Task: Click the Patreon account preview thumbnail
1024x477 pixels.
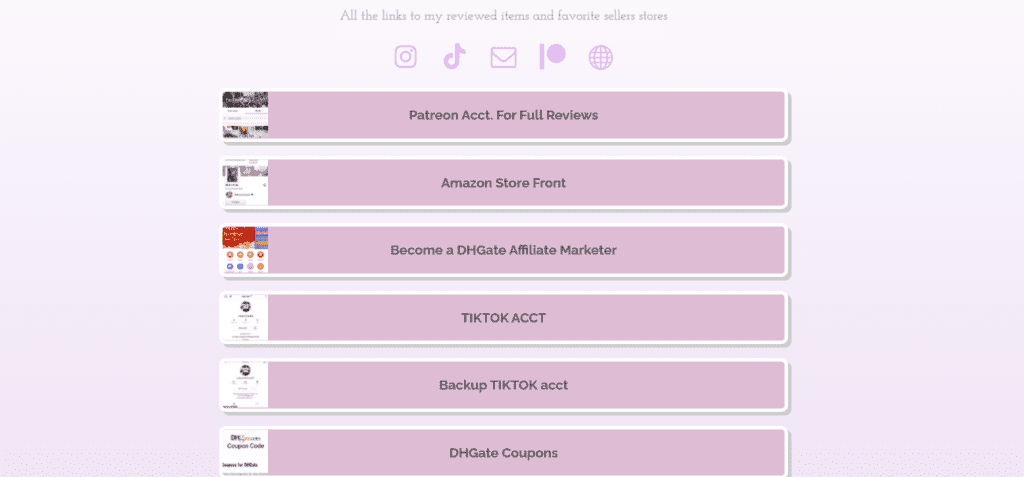Action: (x=245, y=115)
